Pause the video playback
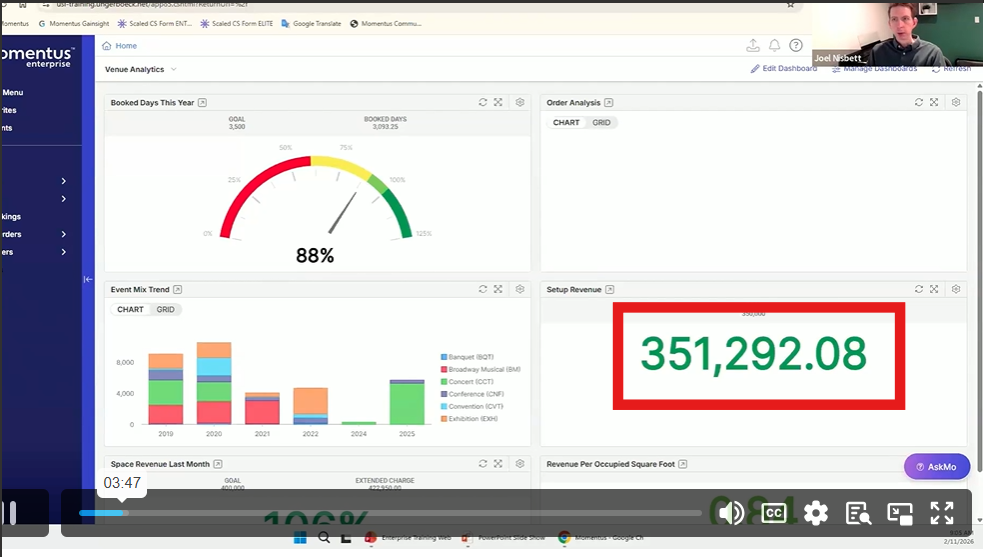Image resolution: width=984 pixels, height=557 pixels. 10,513
